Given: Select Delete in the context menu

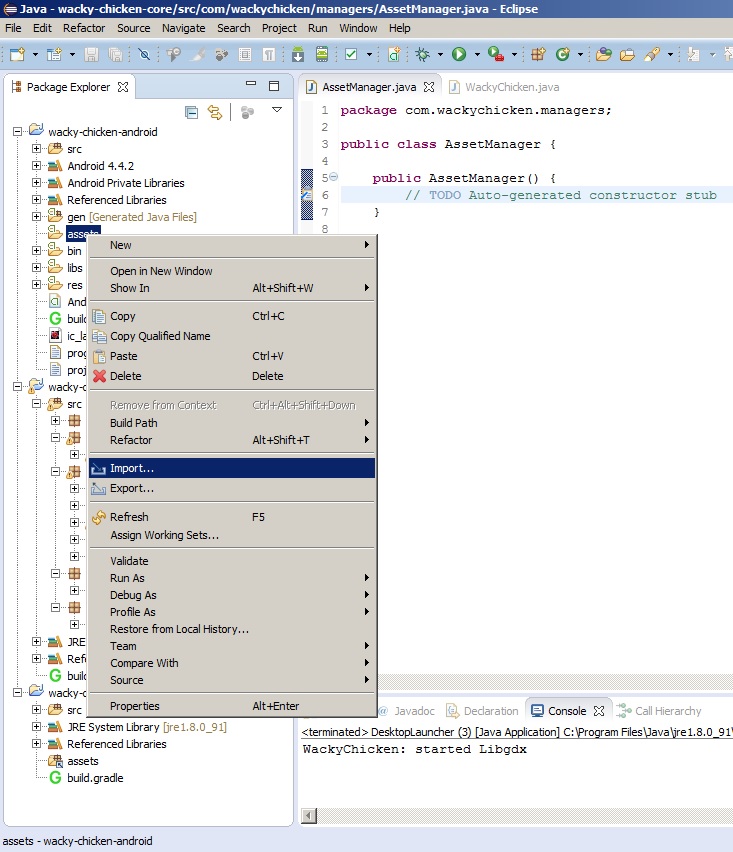Looking at the screenshot, I should point(232,376).
